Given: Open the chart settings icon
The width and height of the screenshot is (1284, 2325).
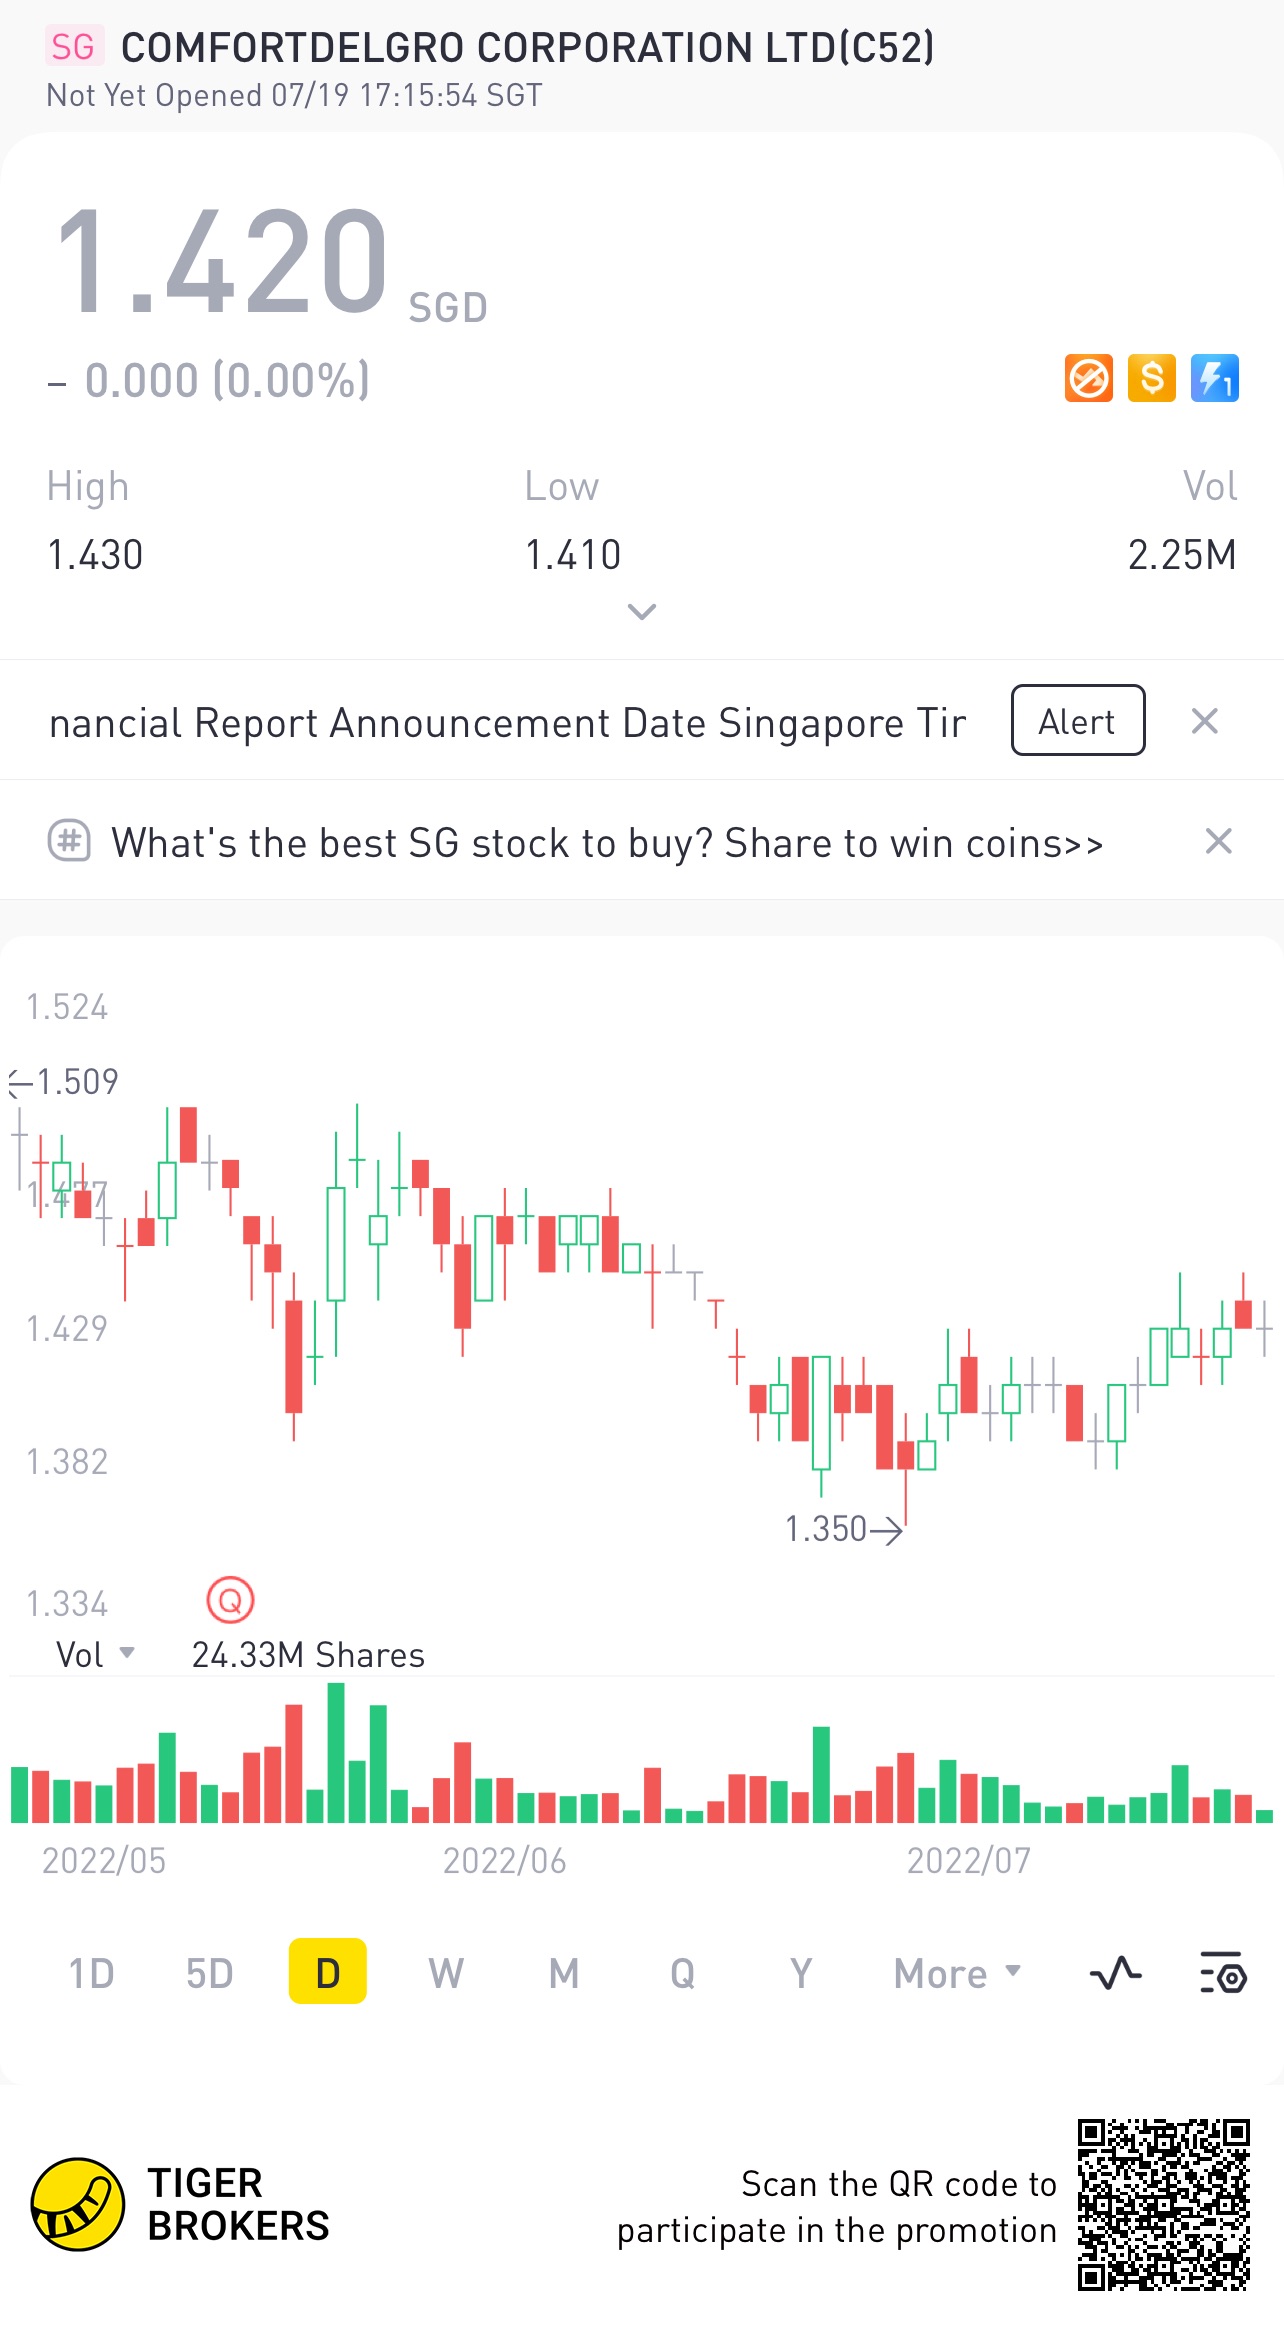Looking at the screenshot, I should [x=1223, y=1973].
